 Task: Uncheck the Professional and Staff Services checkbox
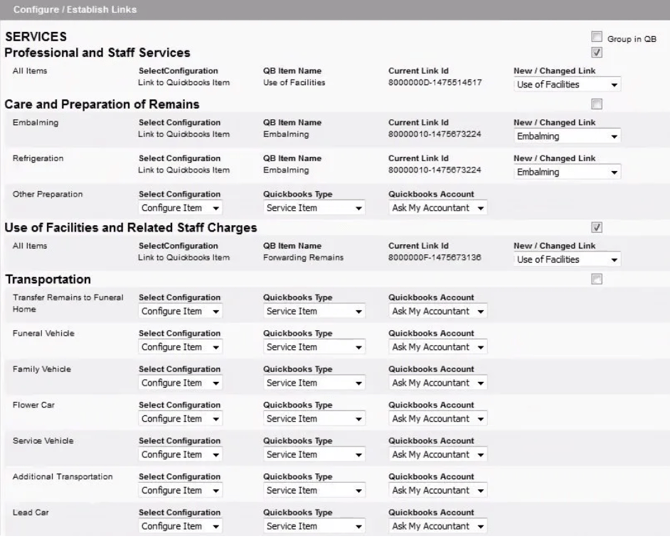[x=597, y=52]
